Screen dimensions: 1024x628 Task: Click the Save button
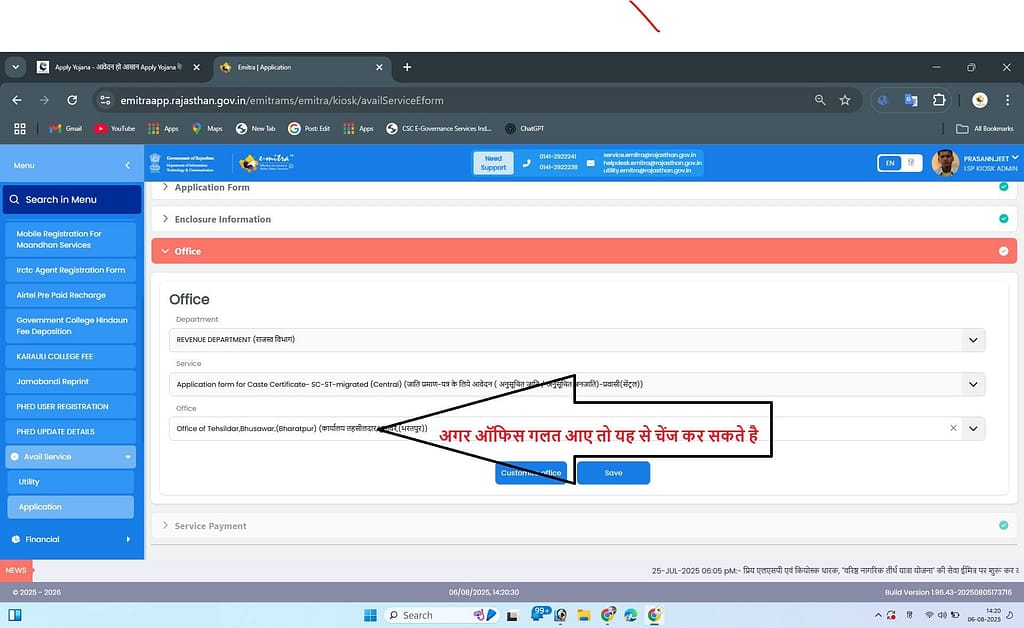613,473
